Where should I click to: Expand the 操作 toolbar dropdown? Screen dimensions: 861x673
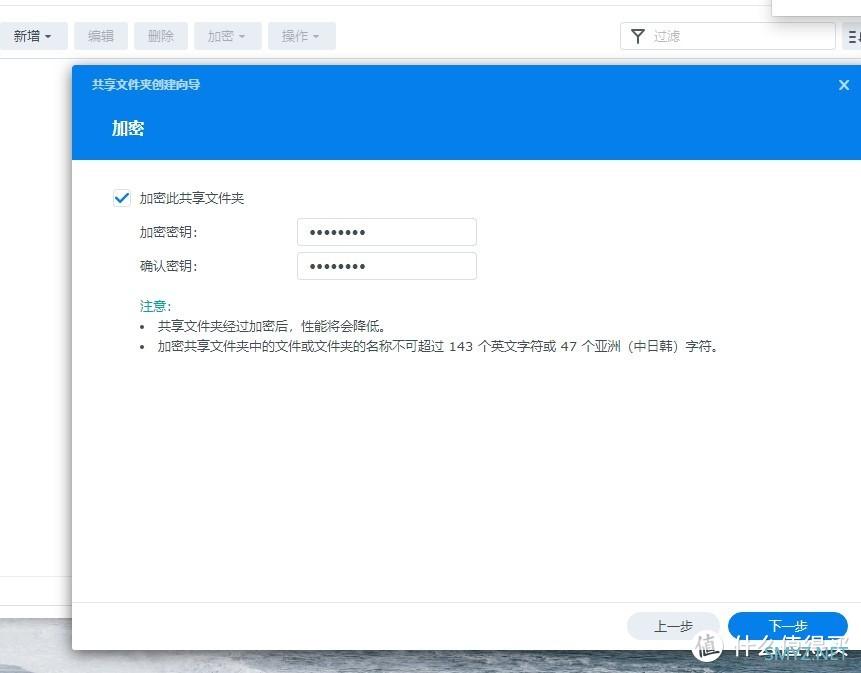(x=301, y=36)
